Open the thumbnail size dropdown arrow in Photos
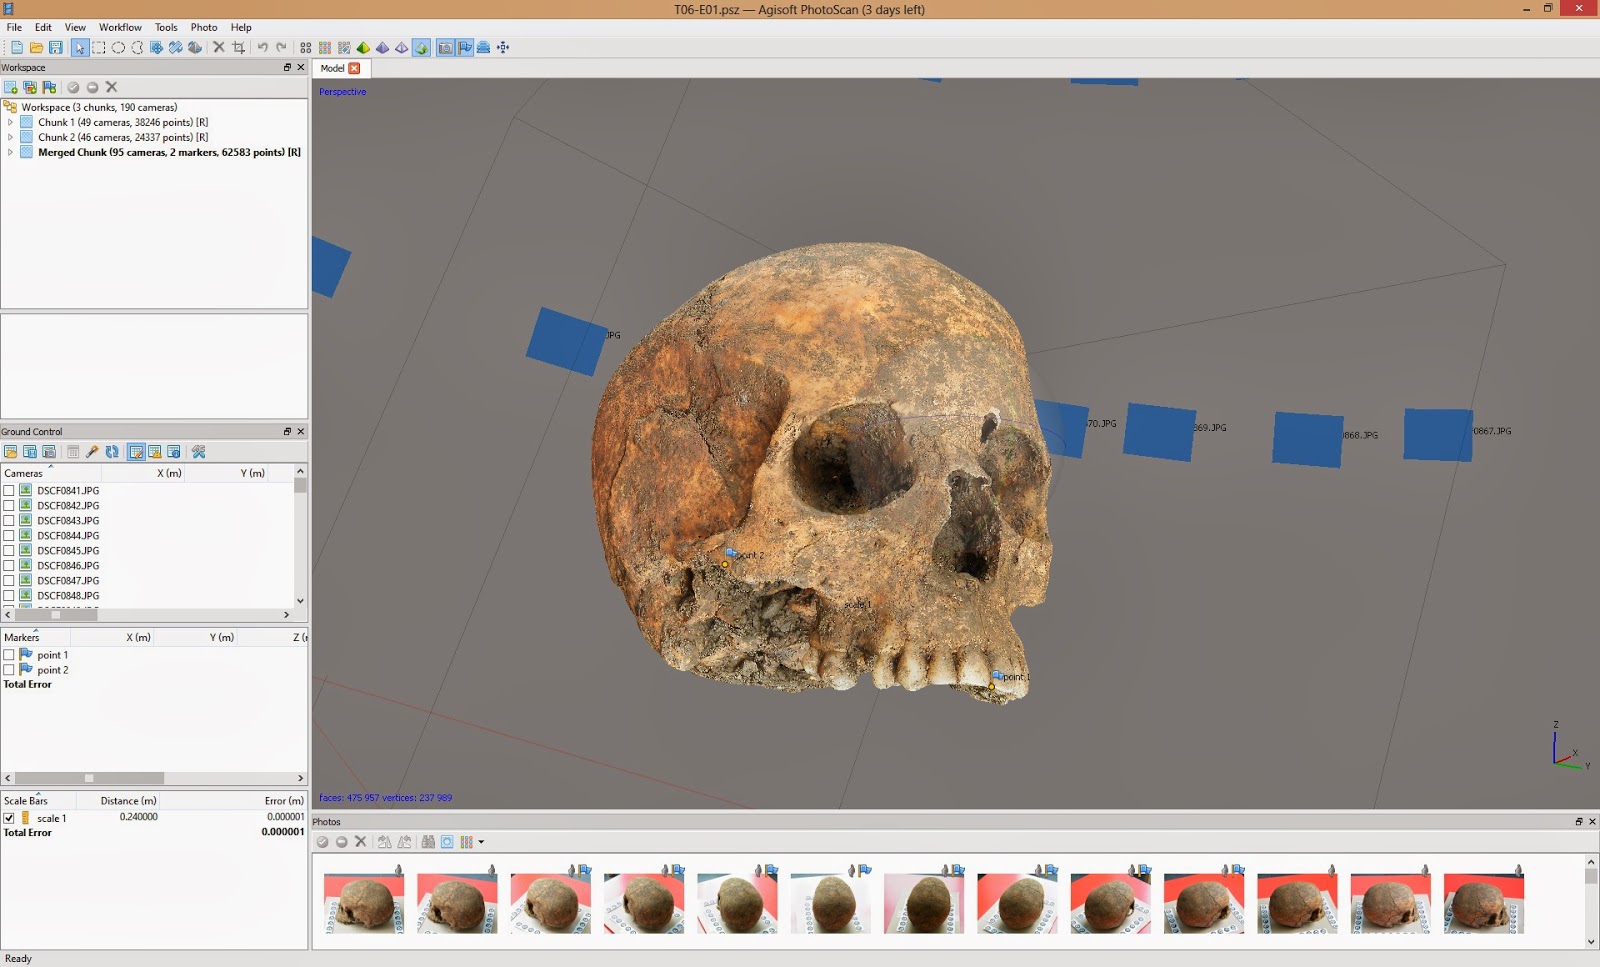 (x=481, y=842)
